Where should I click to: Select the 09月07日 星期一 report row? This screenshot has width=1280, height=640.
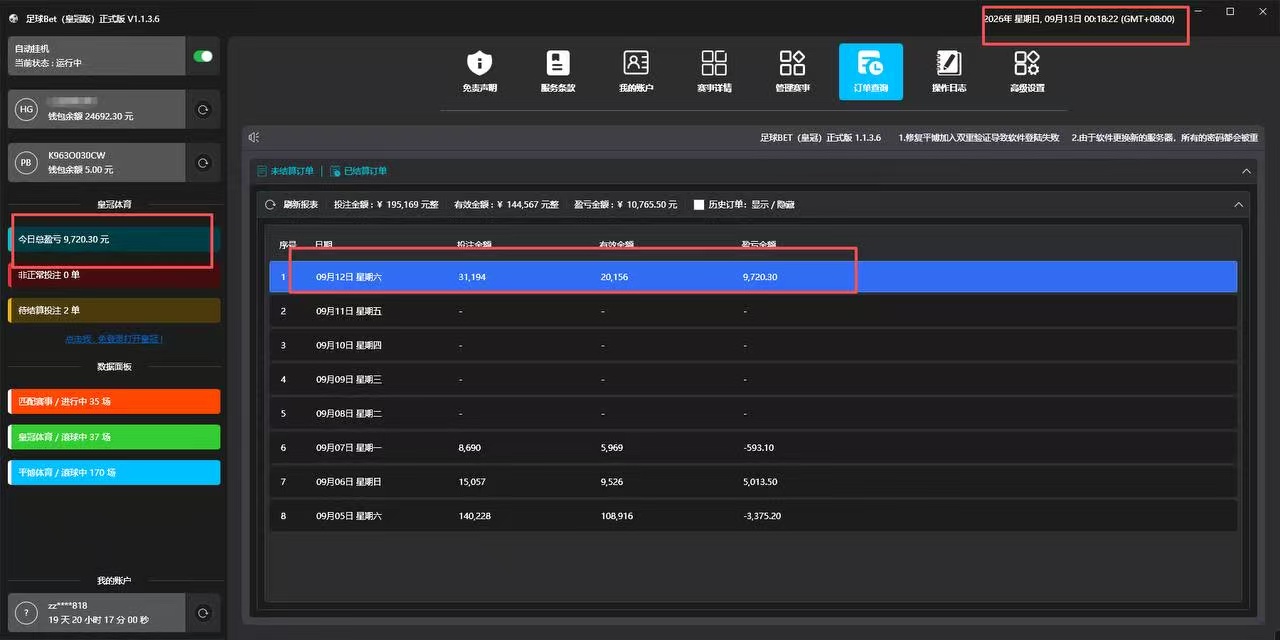[x=753, y=447]
